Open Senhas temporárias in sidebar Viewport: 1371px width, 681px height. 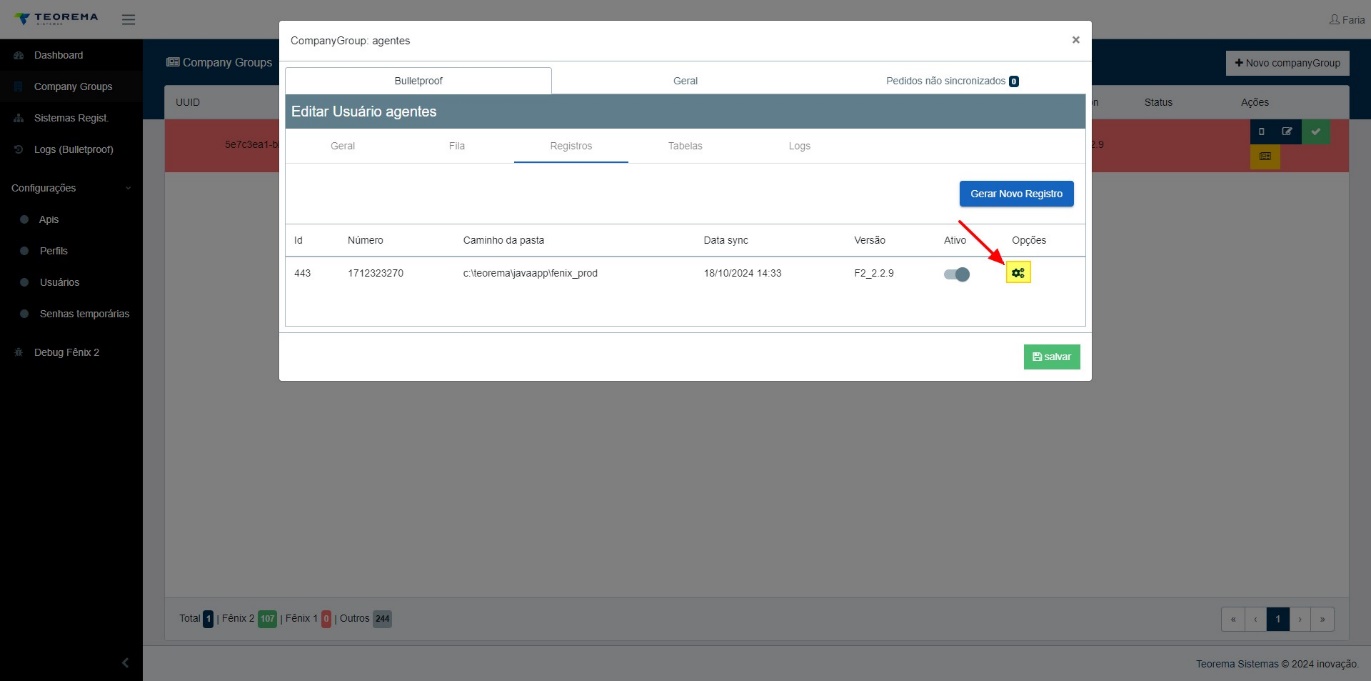[84, 314]
